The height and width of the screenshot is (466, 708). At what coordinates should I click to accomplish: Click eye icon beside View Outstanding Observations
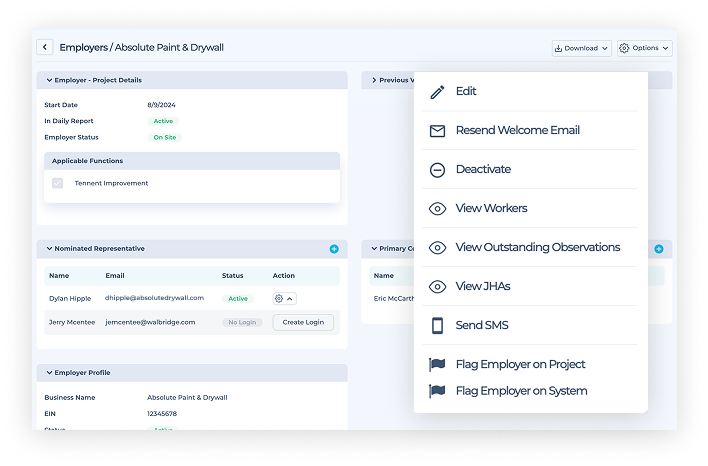pos(437,247)
